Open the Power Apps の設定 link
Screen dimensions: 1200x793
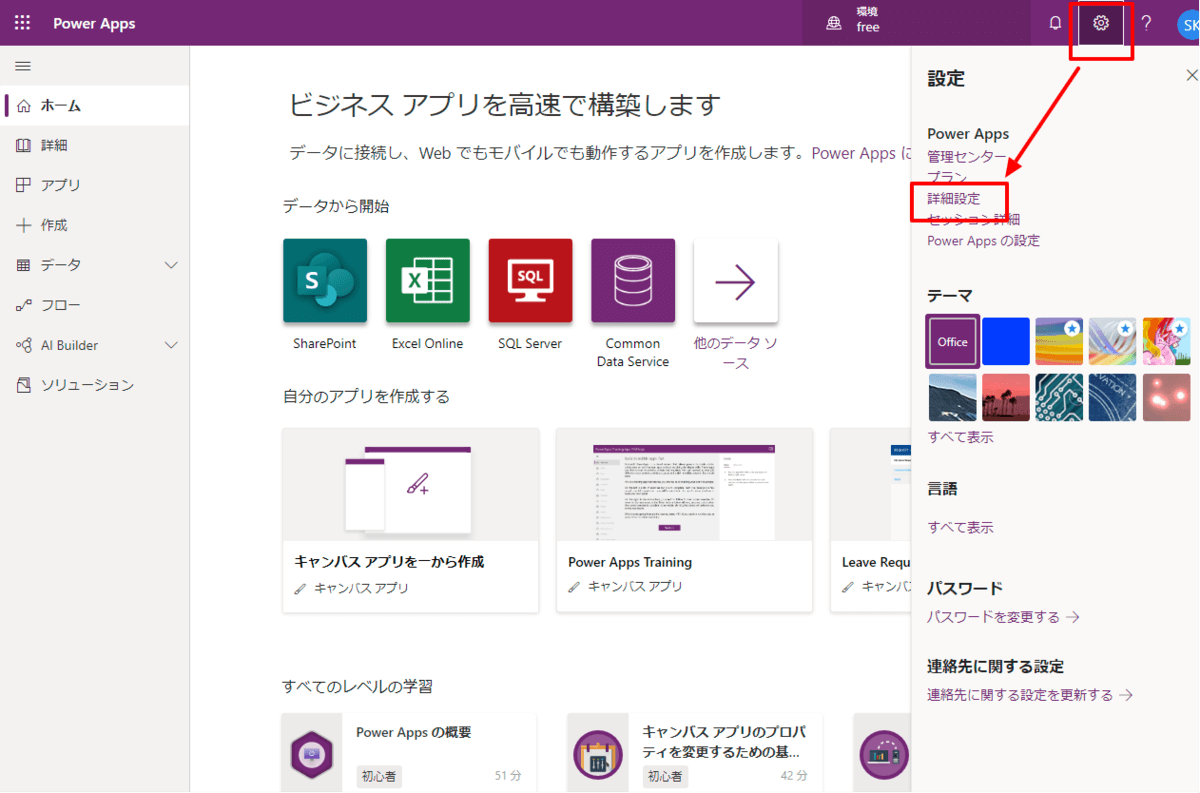tap(983, 241)
